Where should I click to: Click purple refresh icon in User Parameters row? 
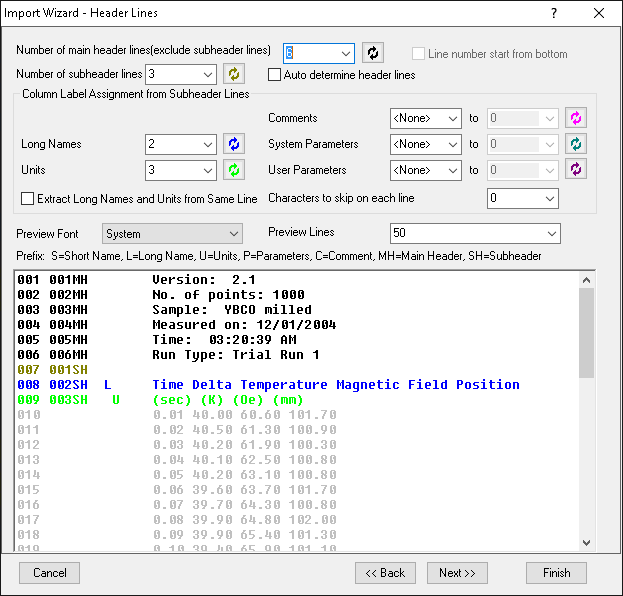(x=576, y=170)
